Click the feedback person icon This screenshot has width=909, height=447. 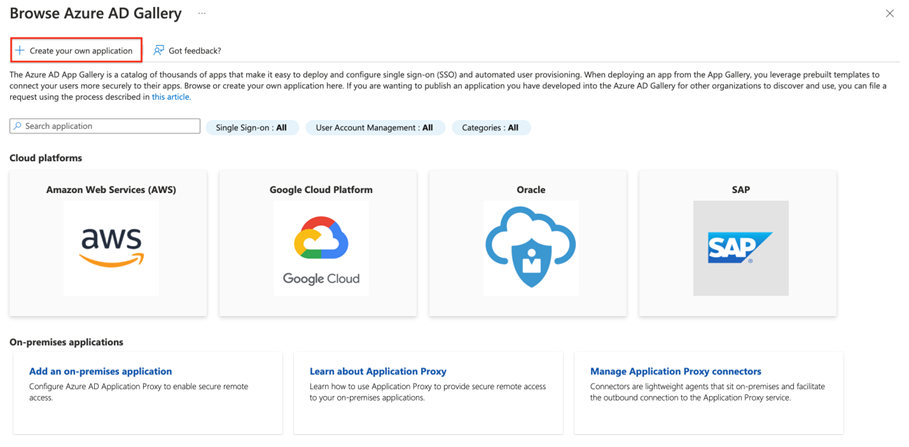coord(159,50)
